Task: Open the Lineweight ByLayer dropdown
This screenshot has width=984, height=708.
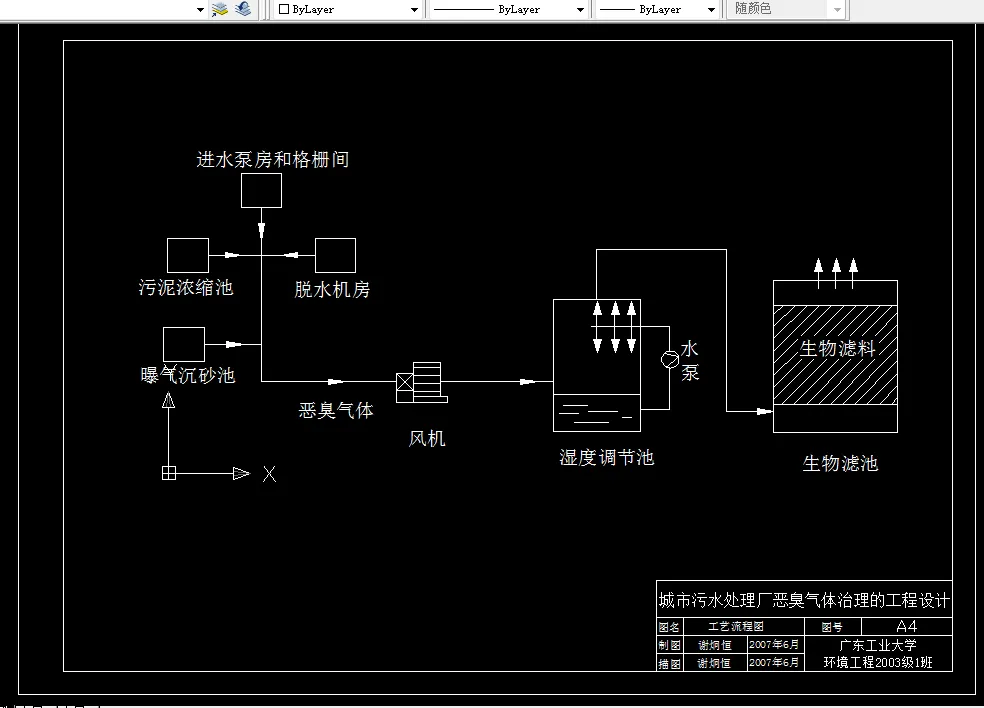Action: tap(710, 9)
